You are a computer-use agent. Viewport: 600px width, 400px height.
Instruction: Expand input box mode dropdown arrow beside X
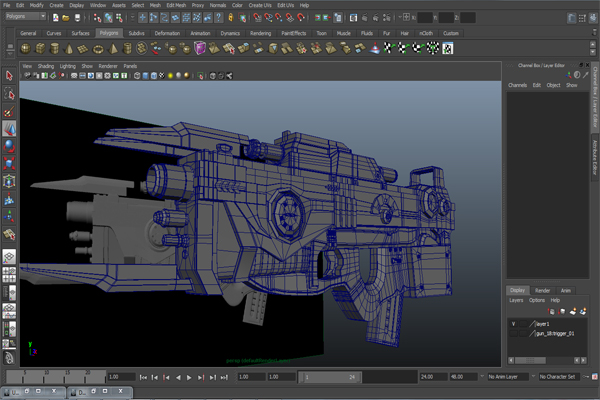tap(400, 17)
